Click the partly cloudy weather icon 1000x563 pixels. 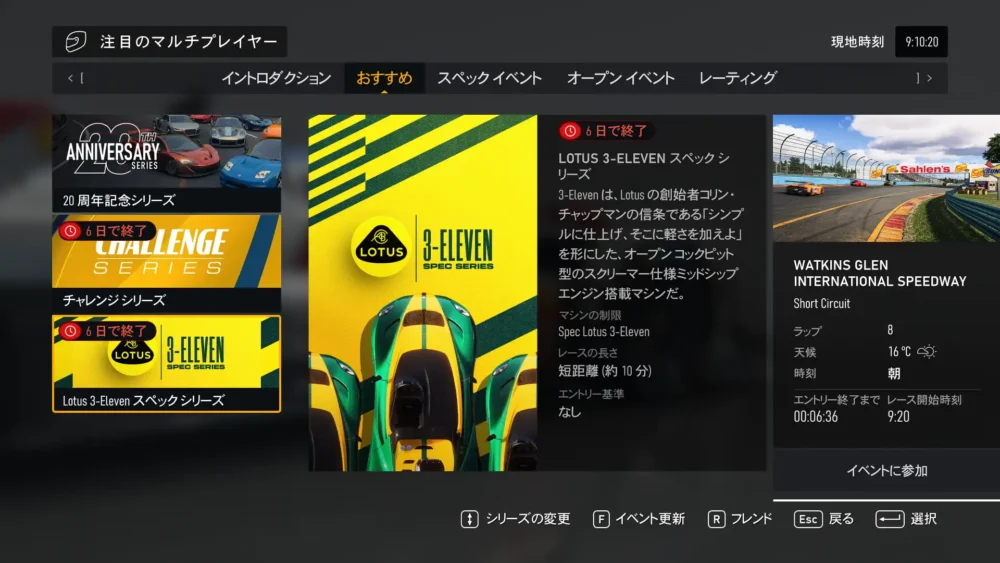point(927,351)
